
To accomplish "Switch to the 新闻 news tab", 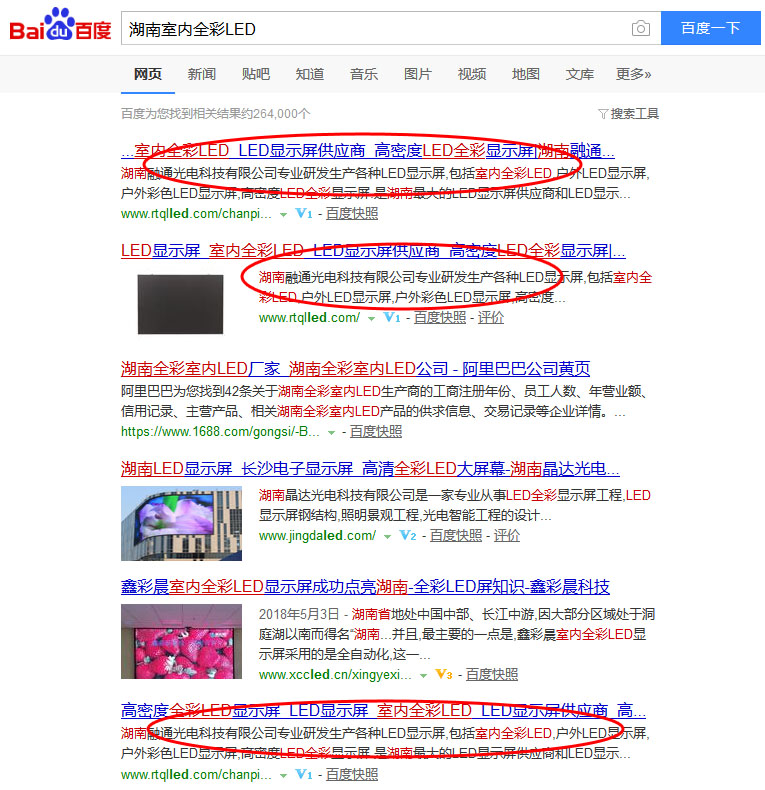I will pyautogui.click(x=201, y=74).
